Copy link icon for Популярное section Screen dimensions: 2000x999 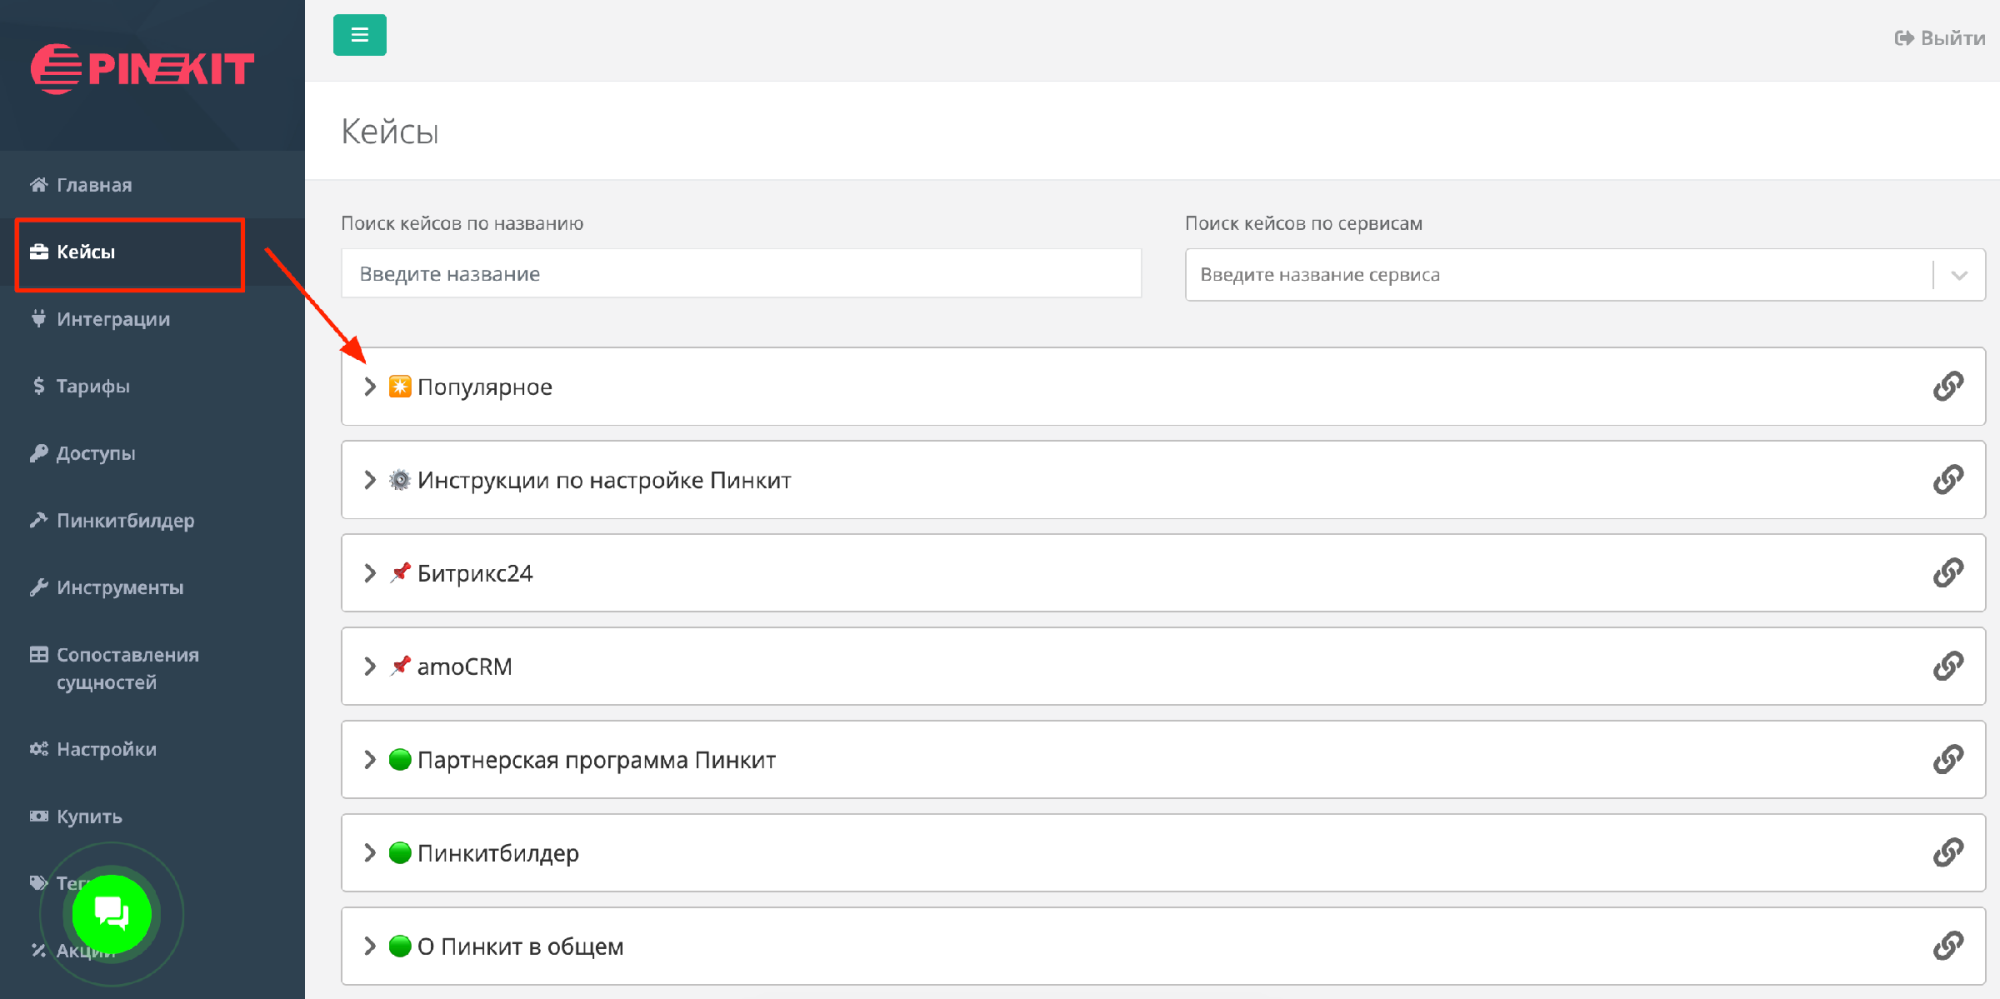click(1947, 386)
